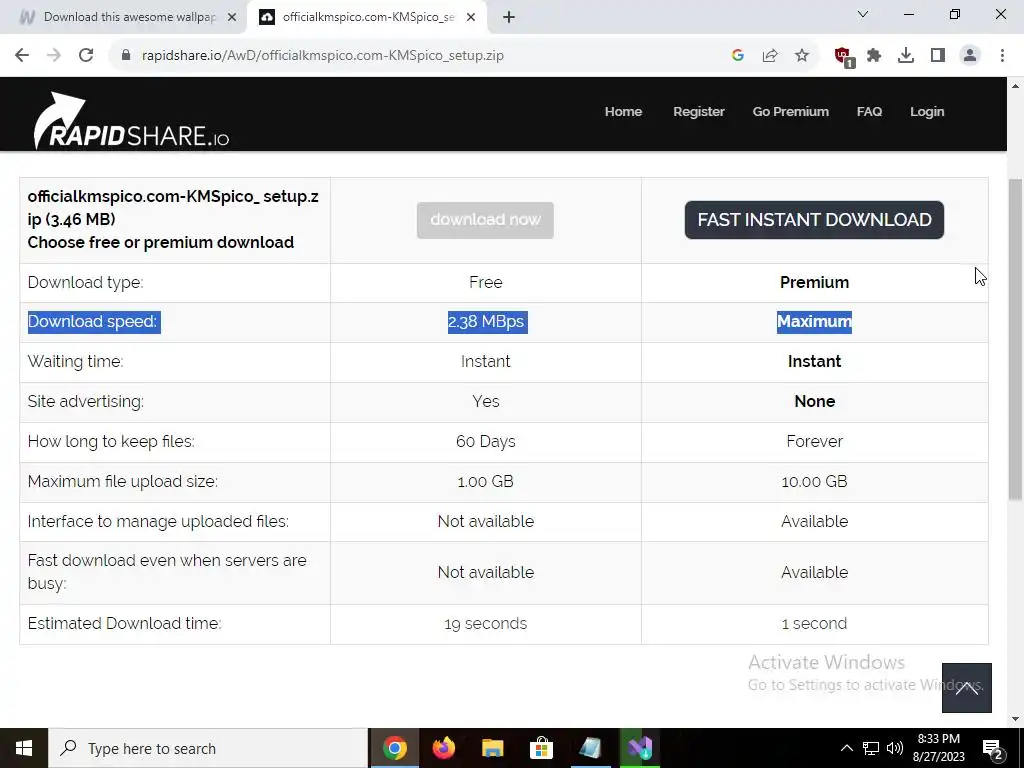
Task: Open the FAQ nav link
Action: coord(869,112)
